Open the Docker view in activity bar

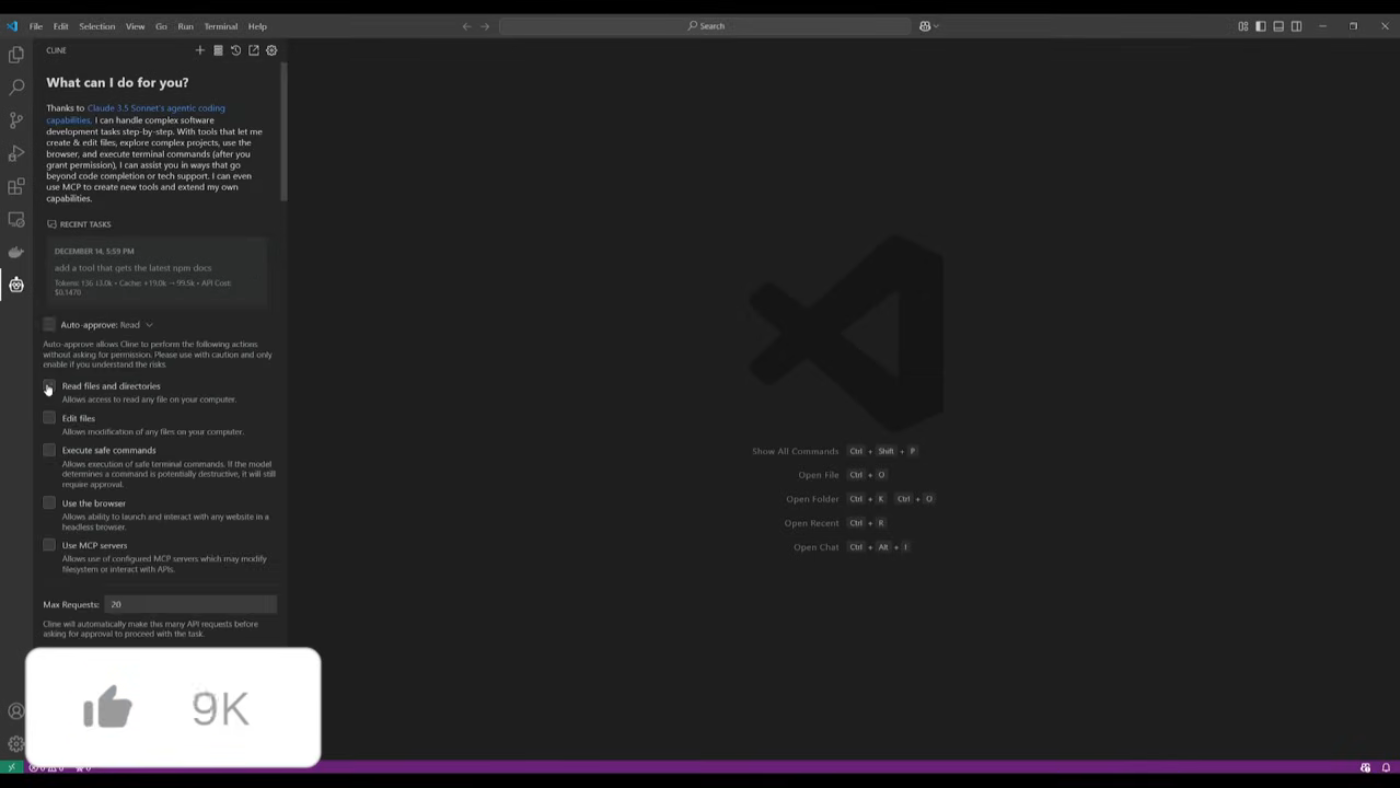pyautogui.click(x=16, y=252)
